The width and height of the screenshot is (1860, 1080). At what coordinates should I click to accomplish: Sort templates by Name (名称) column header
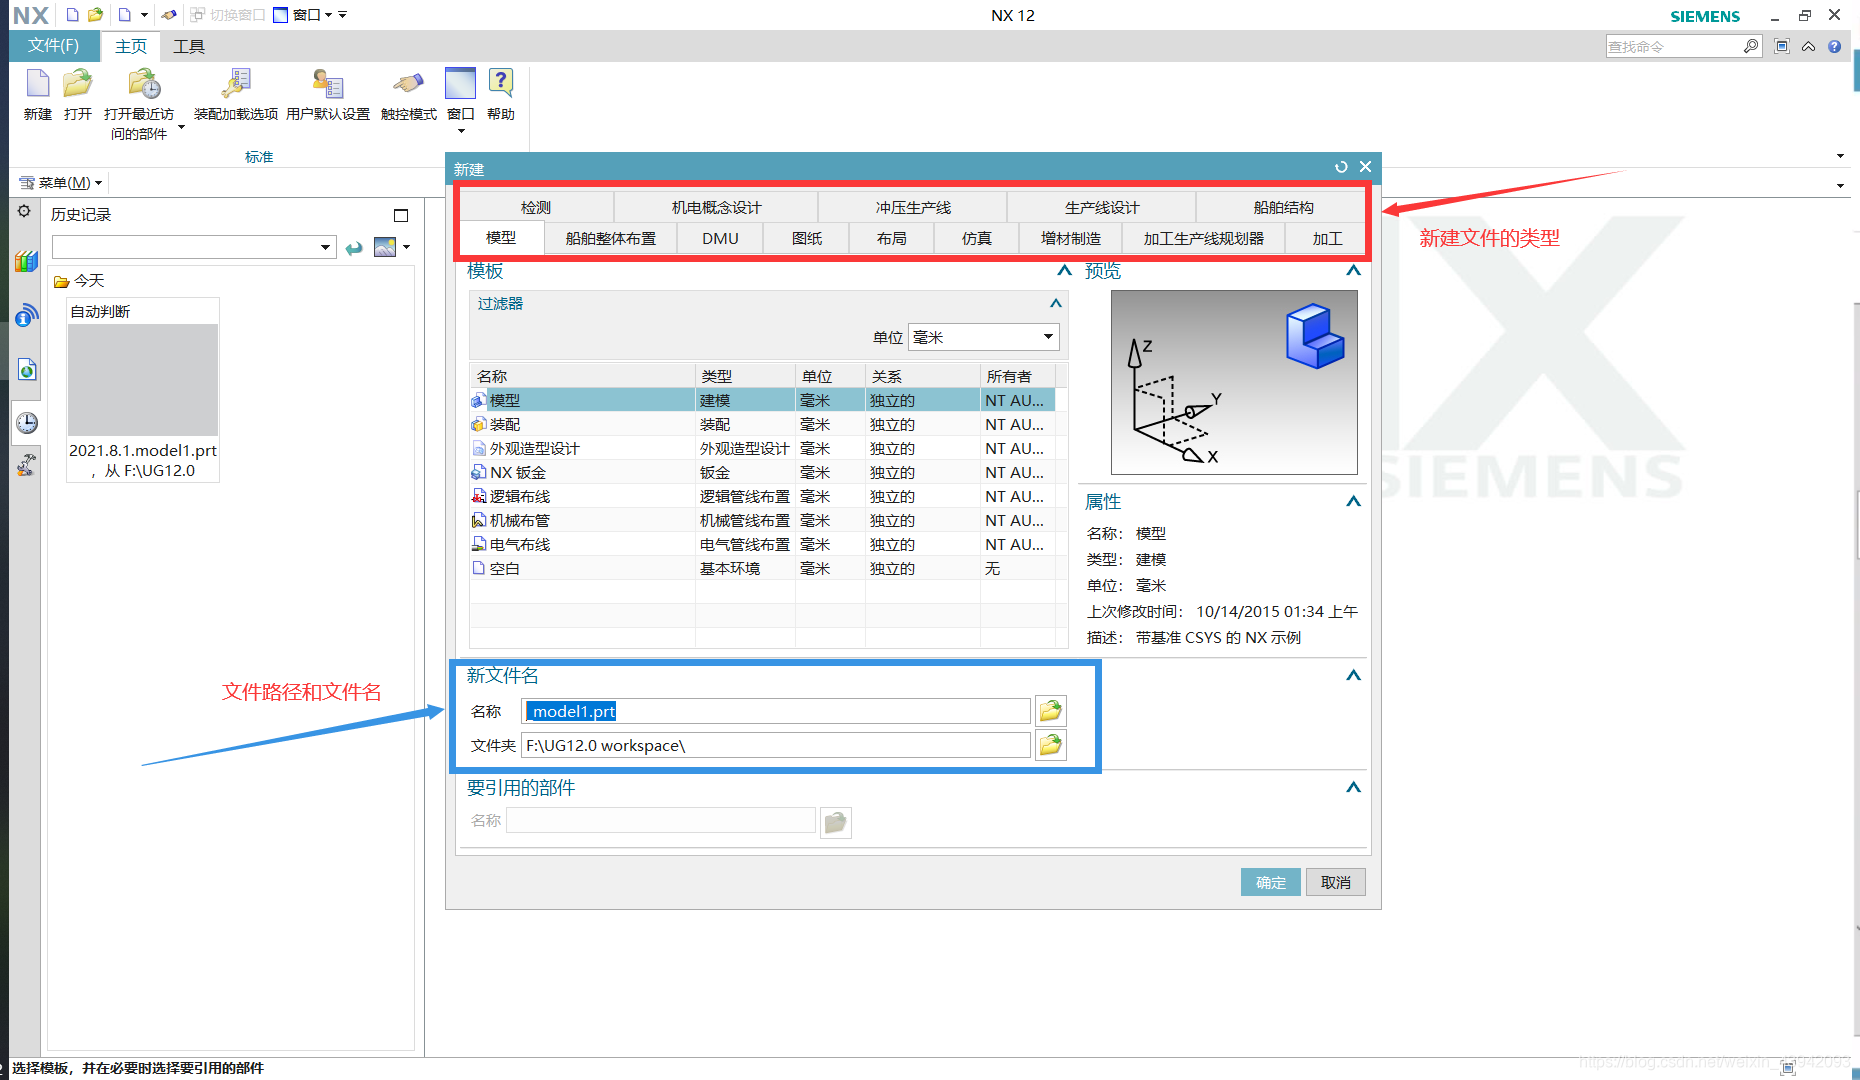(582, 376)
